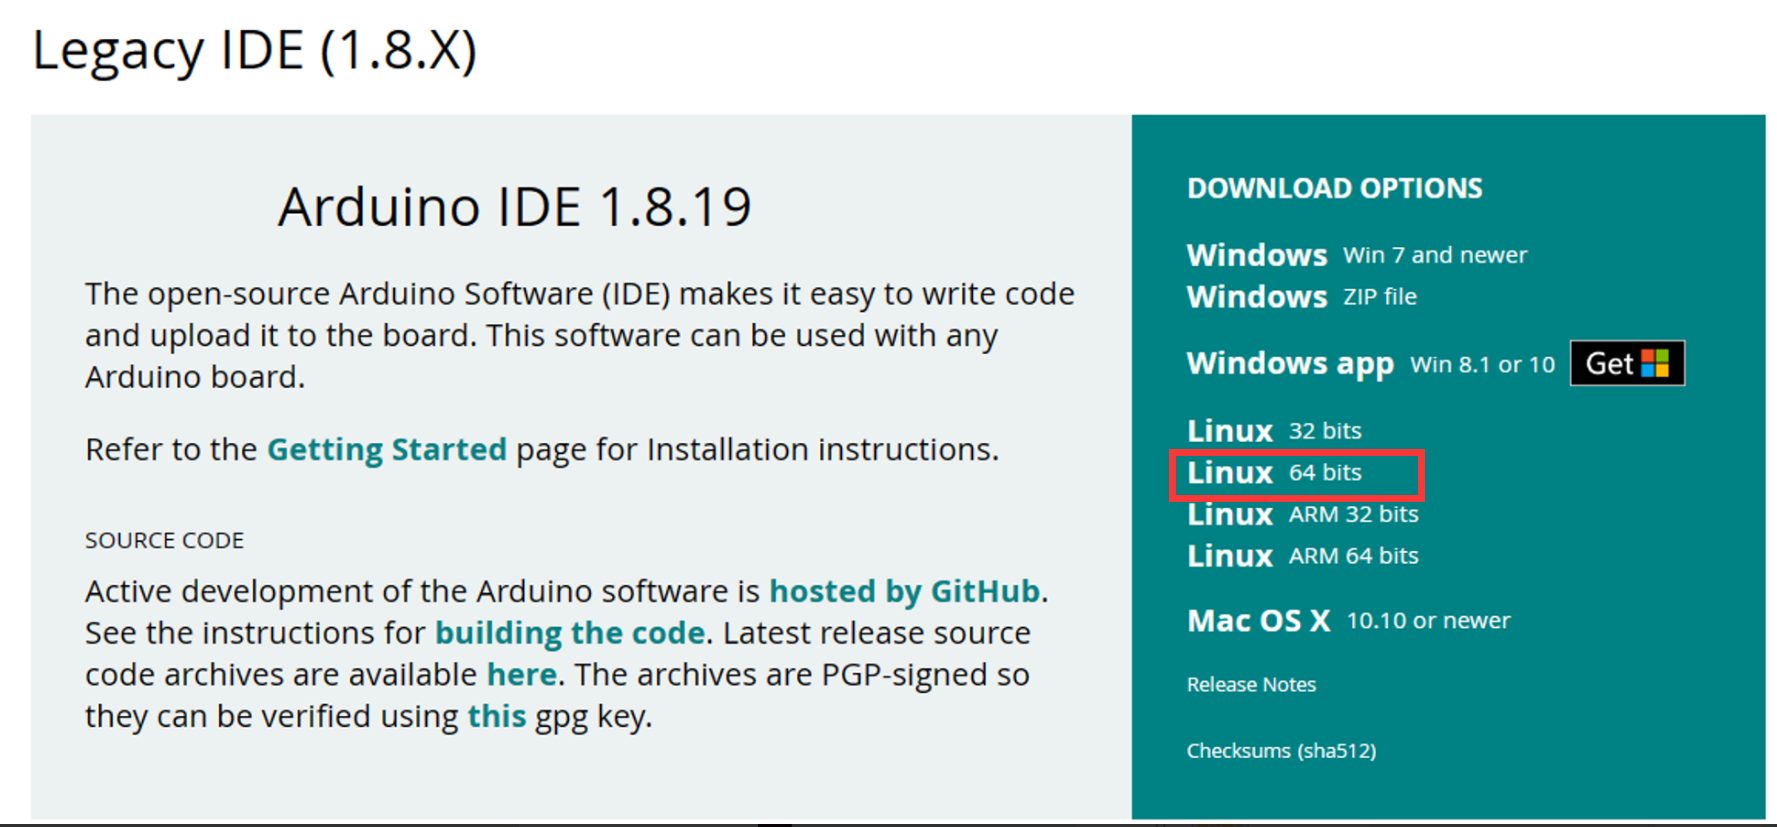Open Checksums (sha512) link

pyautogui.click(x=1281, y=751)
